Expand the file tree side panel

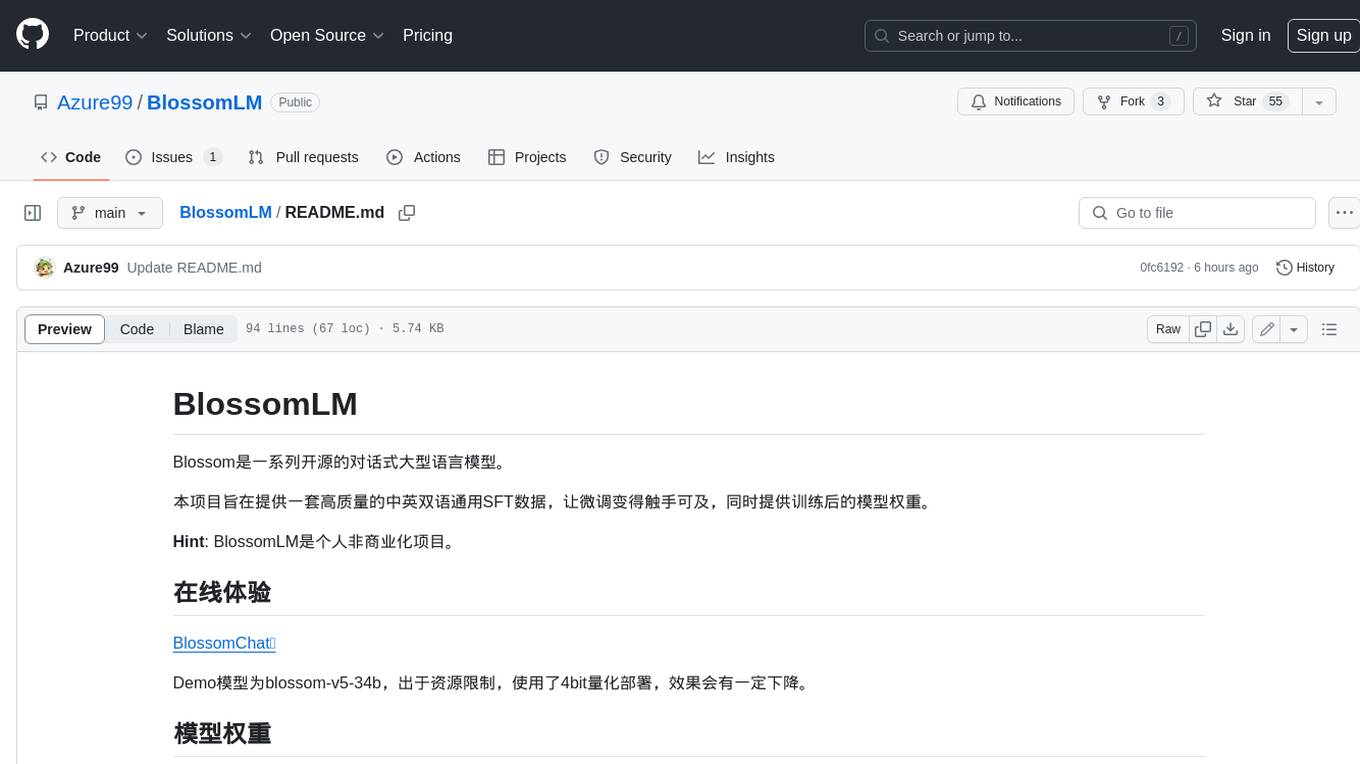[33, 213]
